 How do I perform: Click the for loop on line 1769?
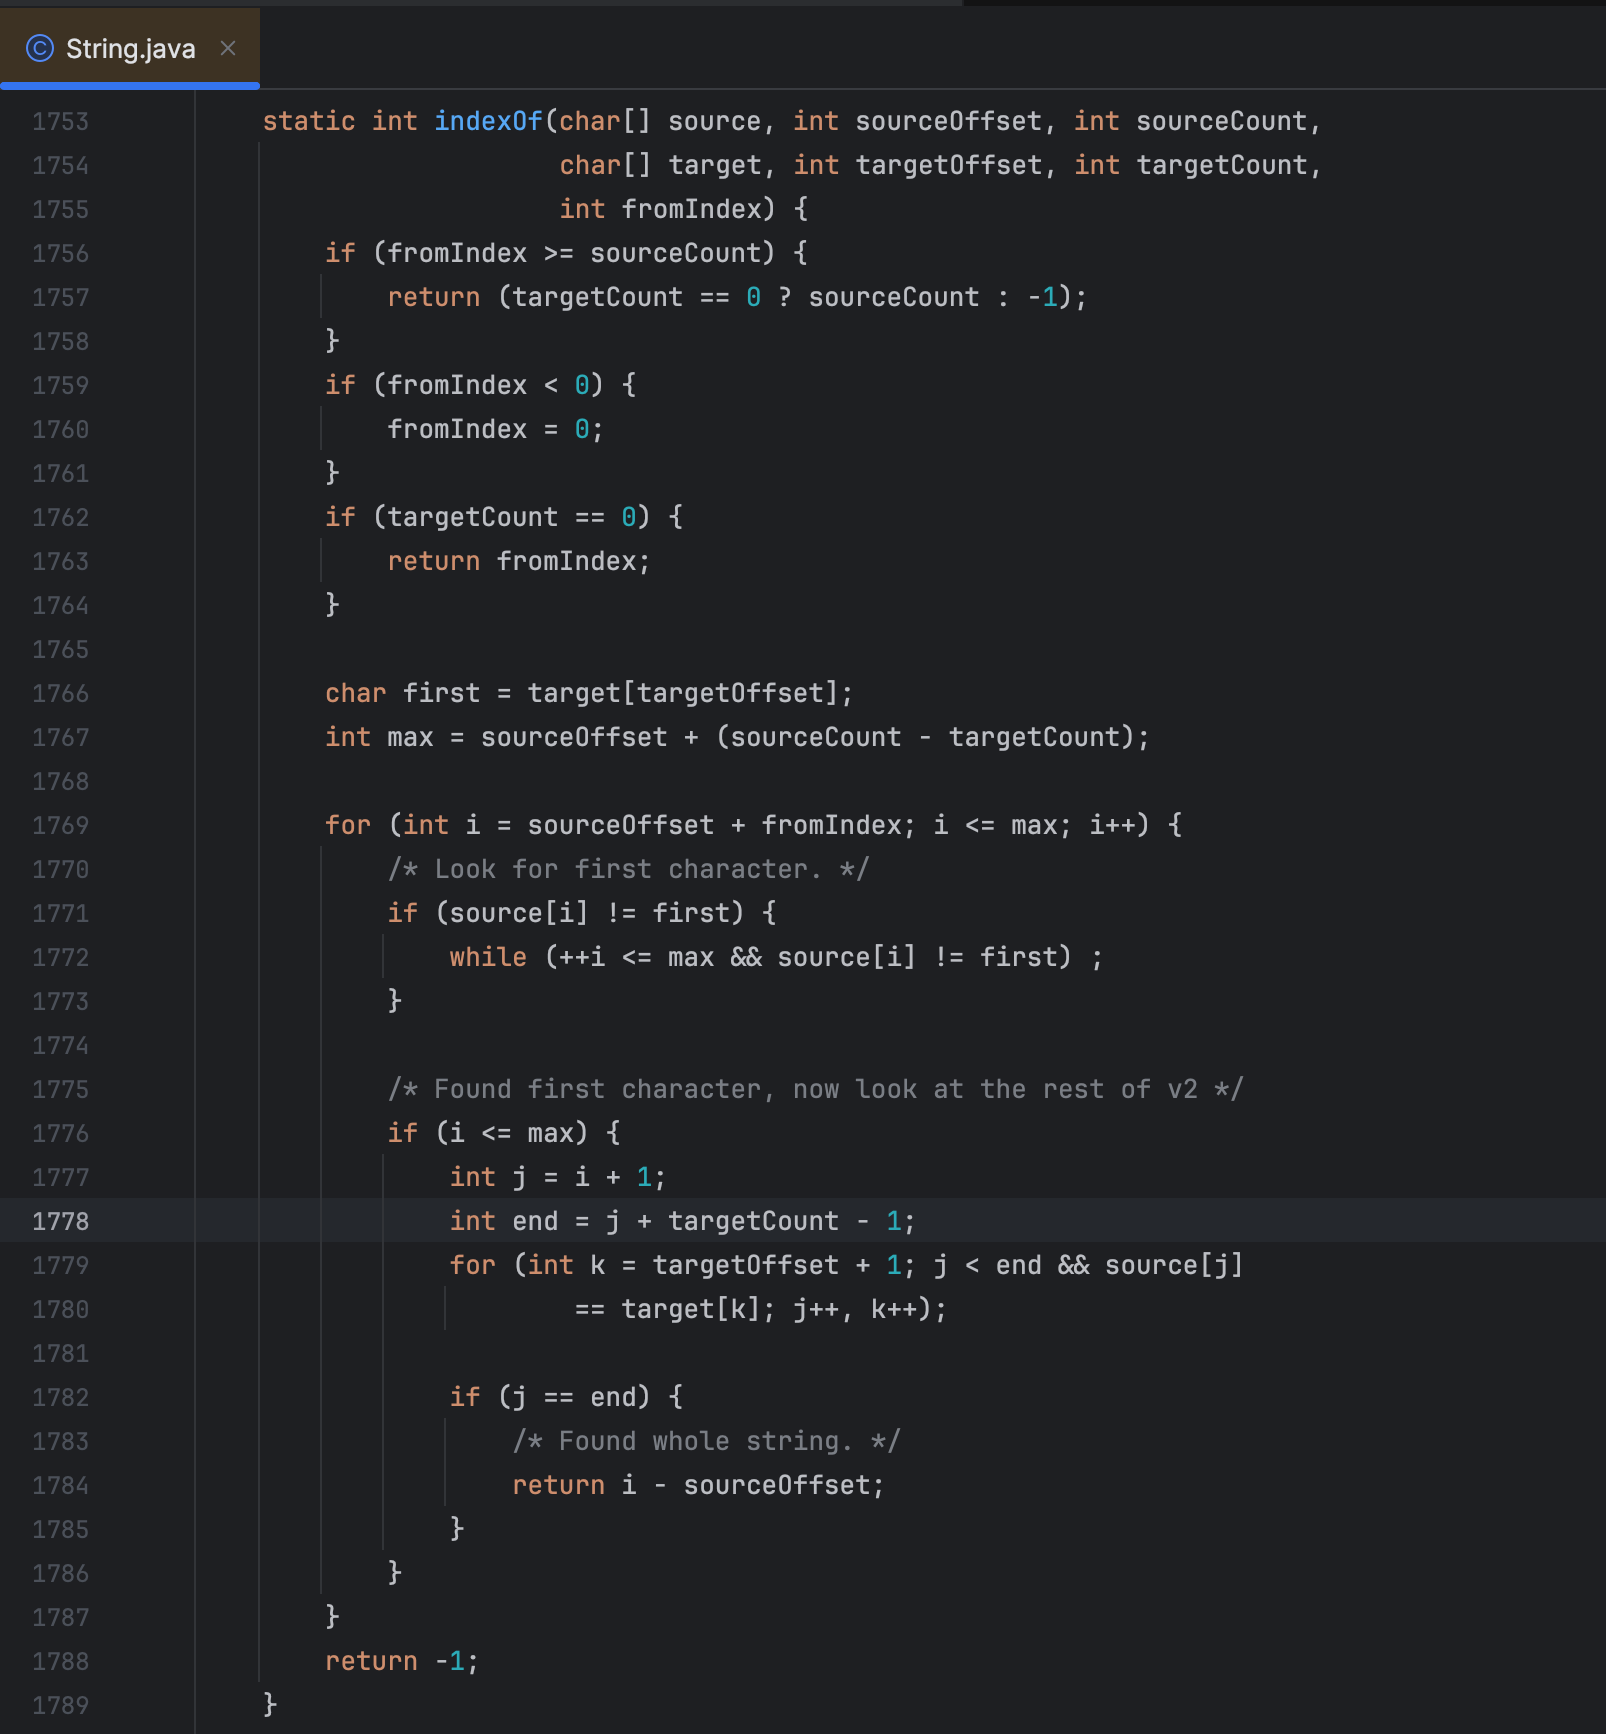point(348,824)
